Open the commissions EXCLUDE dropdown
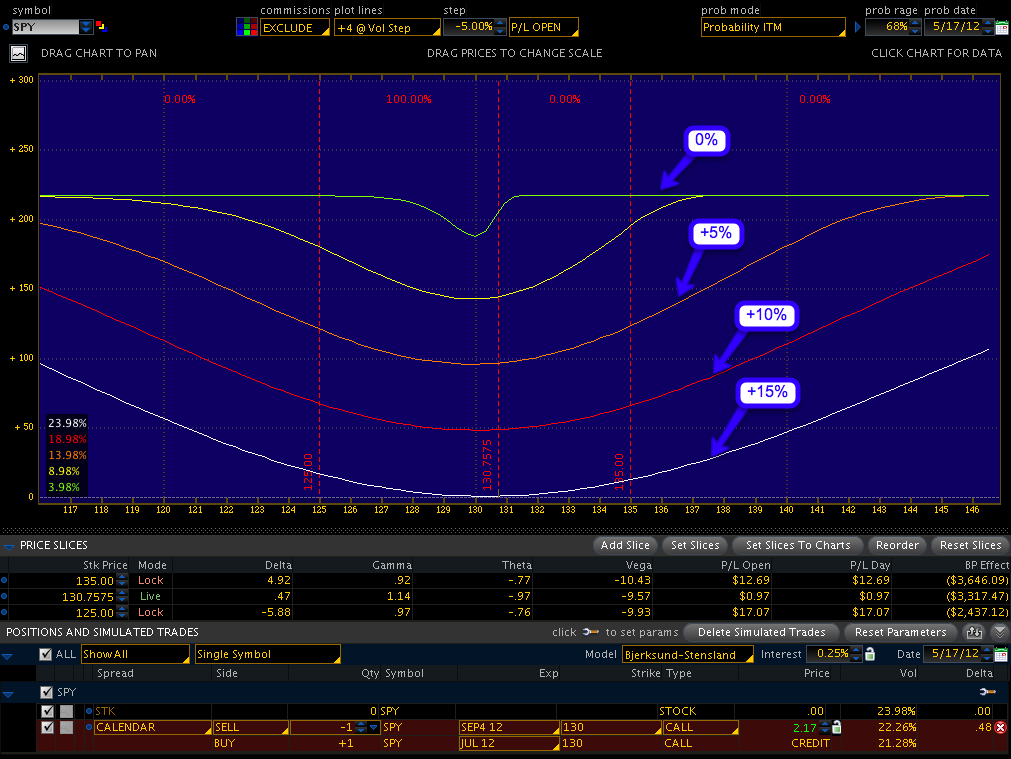Viewport: 1011px width, 759px height. 295,27
